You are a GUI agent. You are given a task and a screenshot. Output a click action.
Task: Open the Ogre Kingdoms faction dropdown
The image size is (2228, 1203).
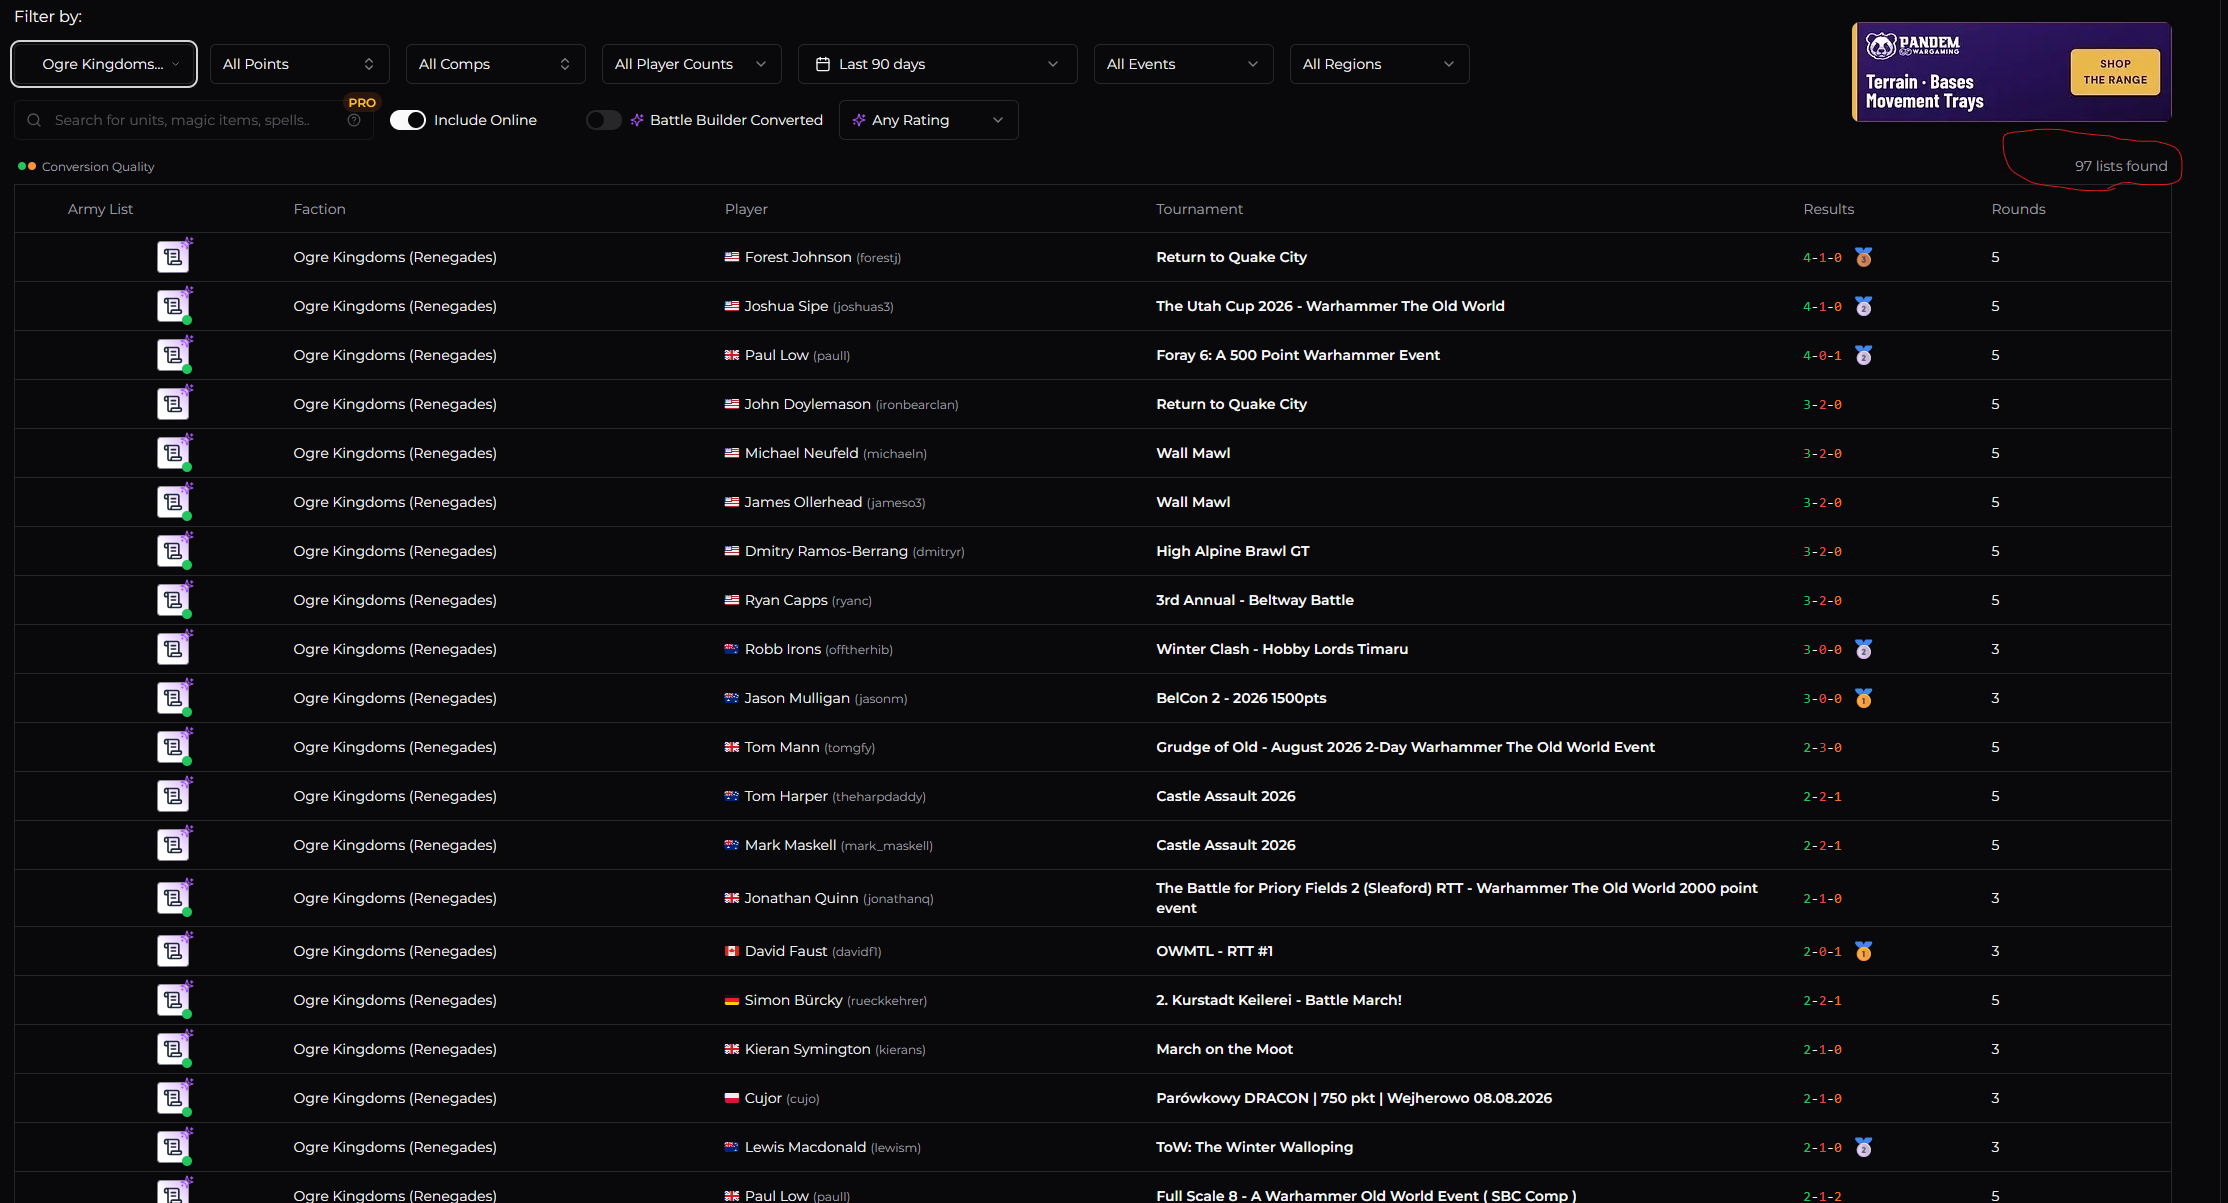(104, 64)
